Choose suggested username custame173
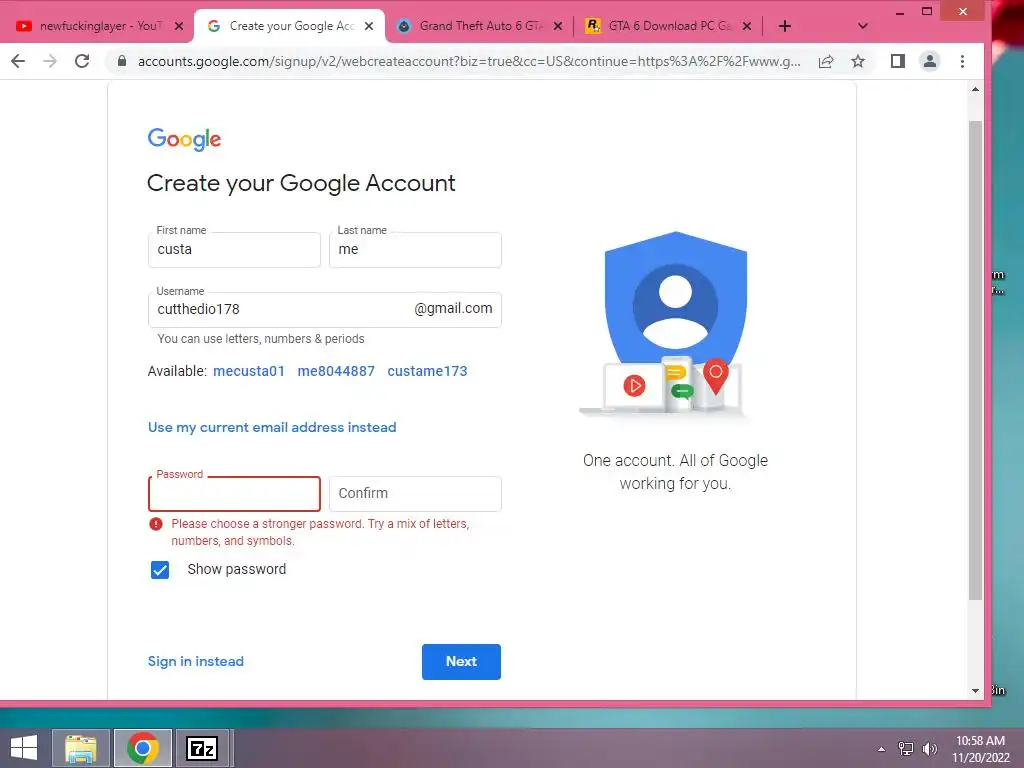The image size is (1024, 768). click(x=427, y=371)
